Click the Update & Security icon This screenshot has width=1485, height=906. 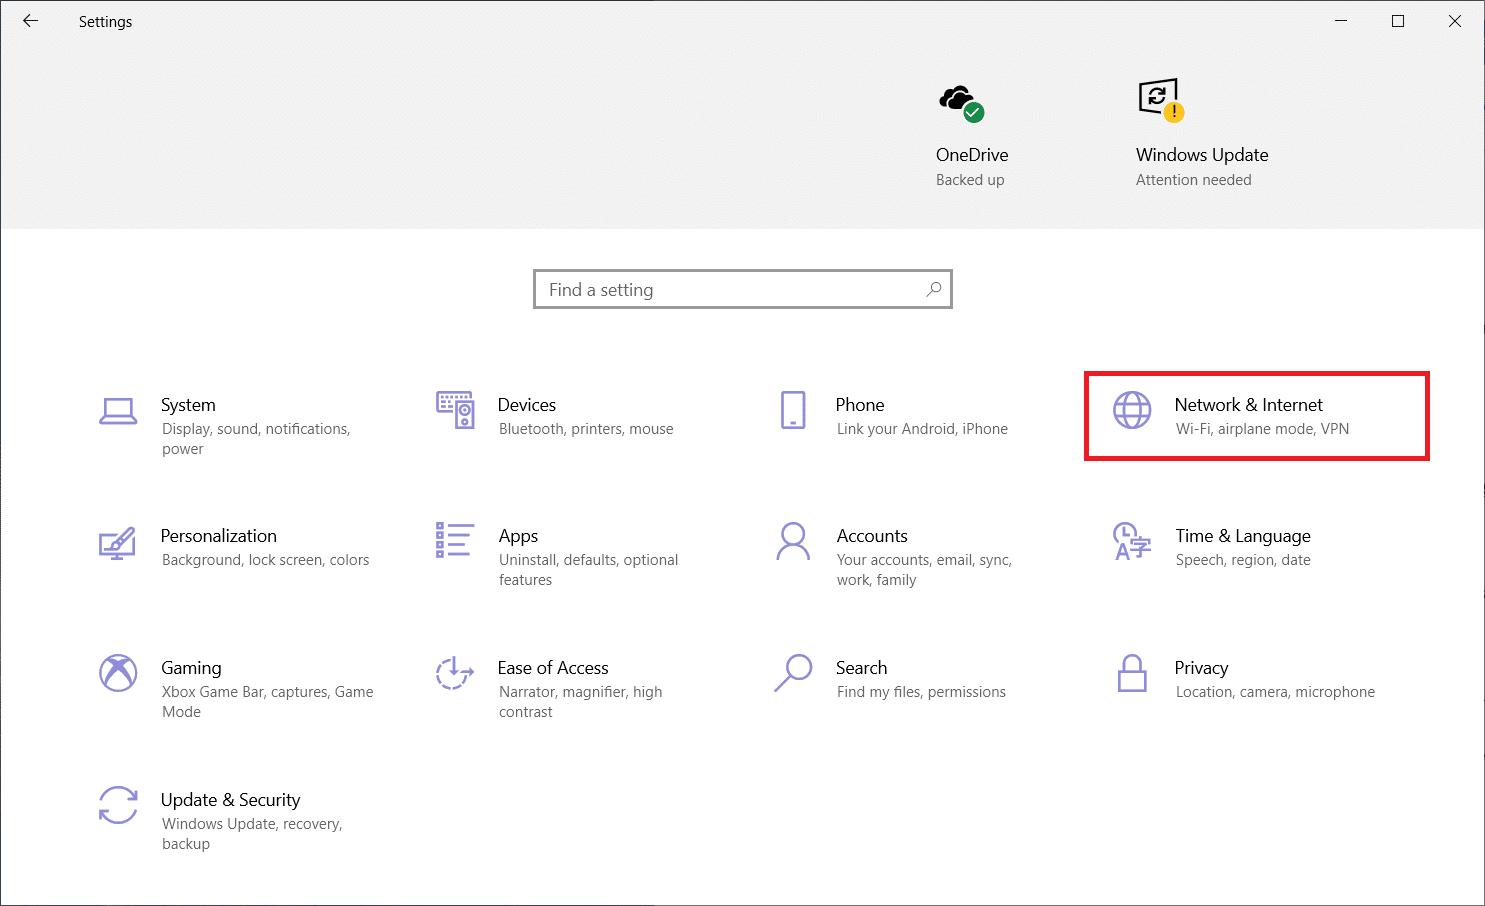pos(118,805)
